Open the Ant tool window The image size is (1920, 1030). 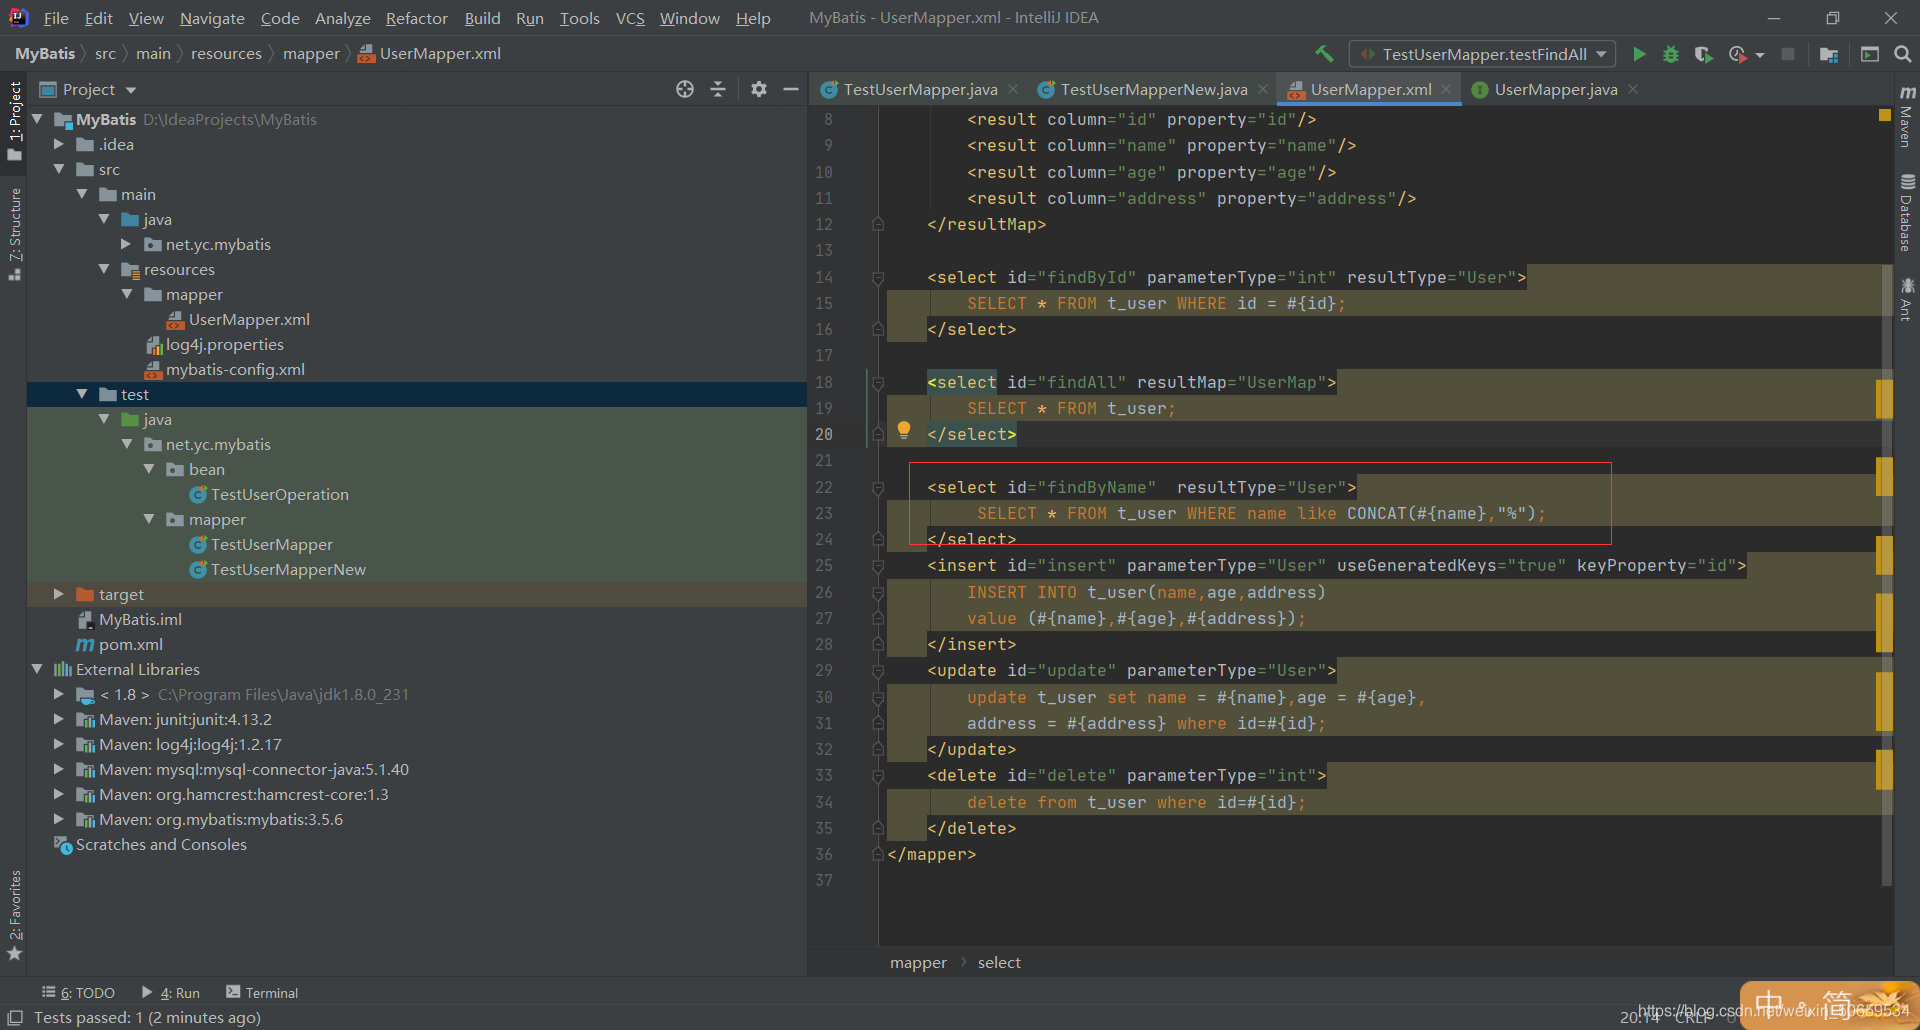(x=1907, y=299)
